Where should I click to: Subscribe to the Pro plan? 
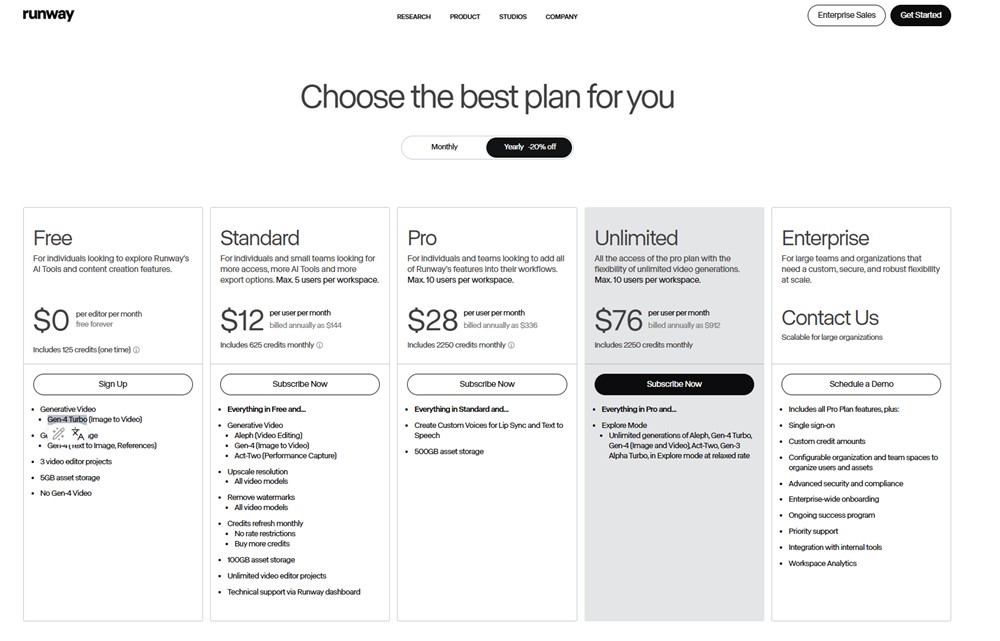487,384
